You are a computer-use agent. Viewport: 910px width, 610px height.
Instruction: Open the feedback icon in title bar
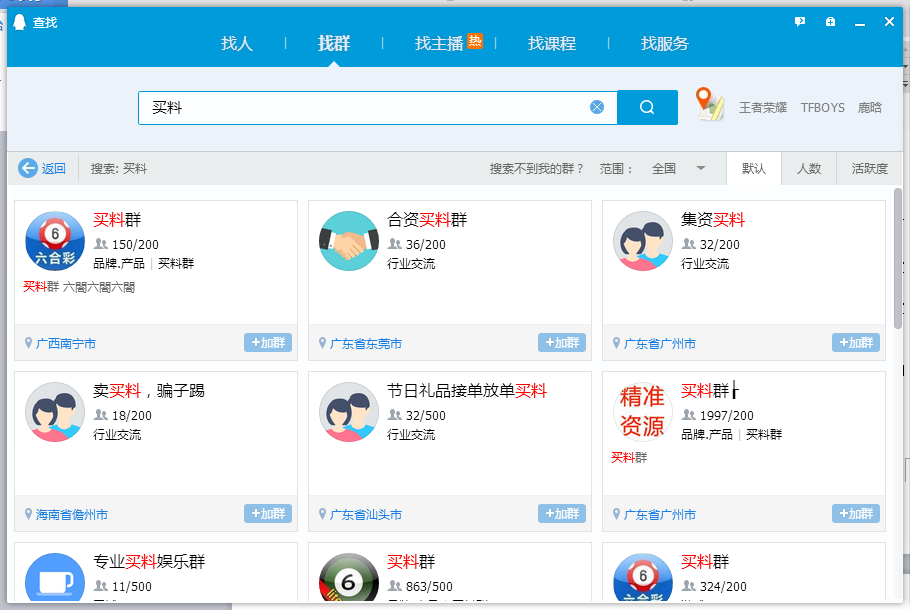tap(800, 22)
